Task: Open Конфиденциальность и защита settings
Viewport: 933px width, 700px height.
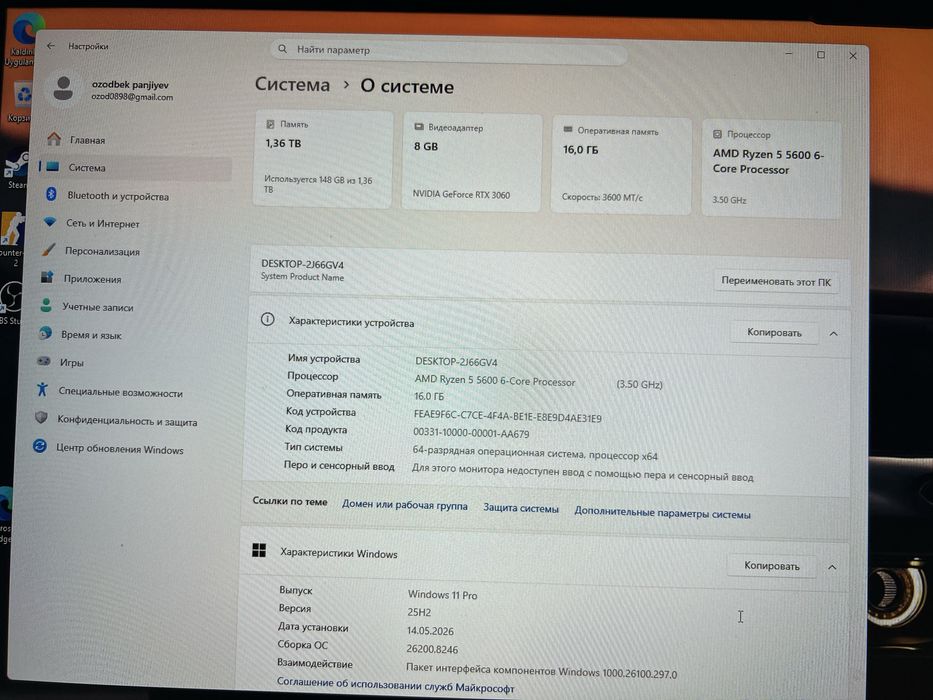Action: (x=125, y=420)
